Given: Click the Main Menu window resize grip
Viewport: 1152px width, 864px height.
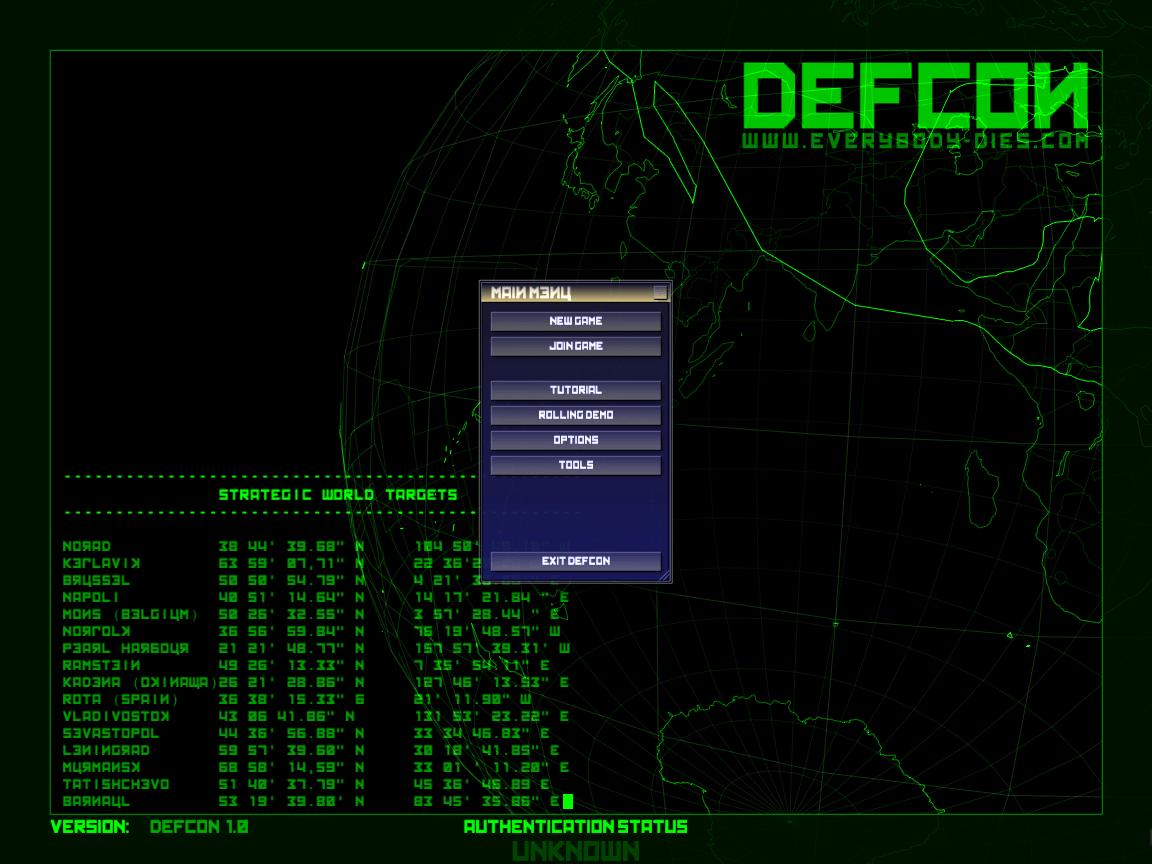Looking at the screenshot, I should point(664,576).
